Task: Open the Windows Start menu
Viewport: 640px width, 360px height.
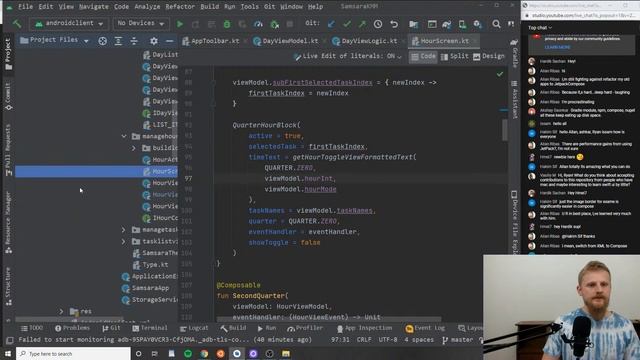Action: (7, 353)
